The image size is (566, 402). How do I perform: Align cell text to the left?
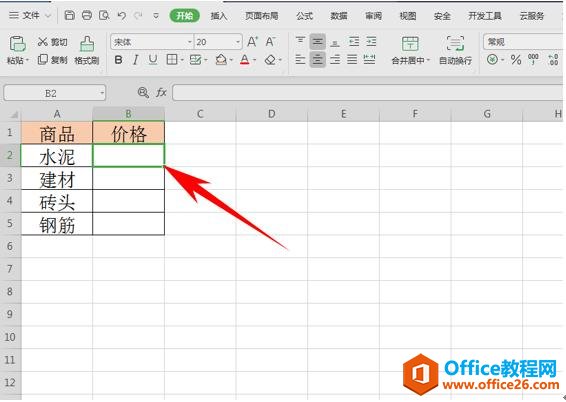300,60
